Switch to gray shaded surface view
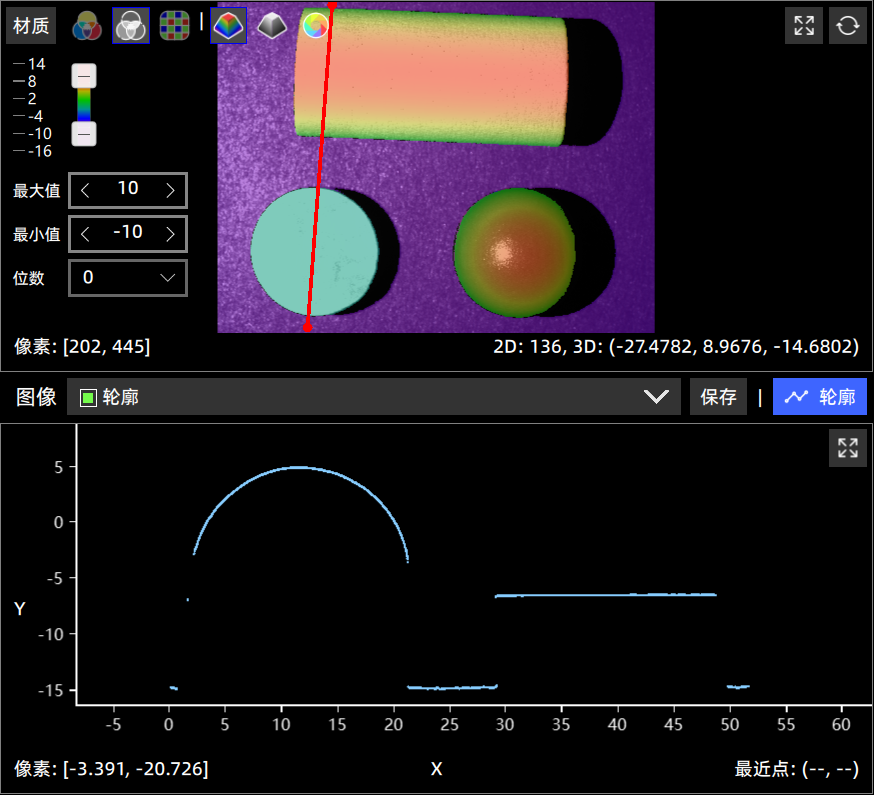The height and width of the screenshot is (795, 874). (272, 26)
